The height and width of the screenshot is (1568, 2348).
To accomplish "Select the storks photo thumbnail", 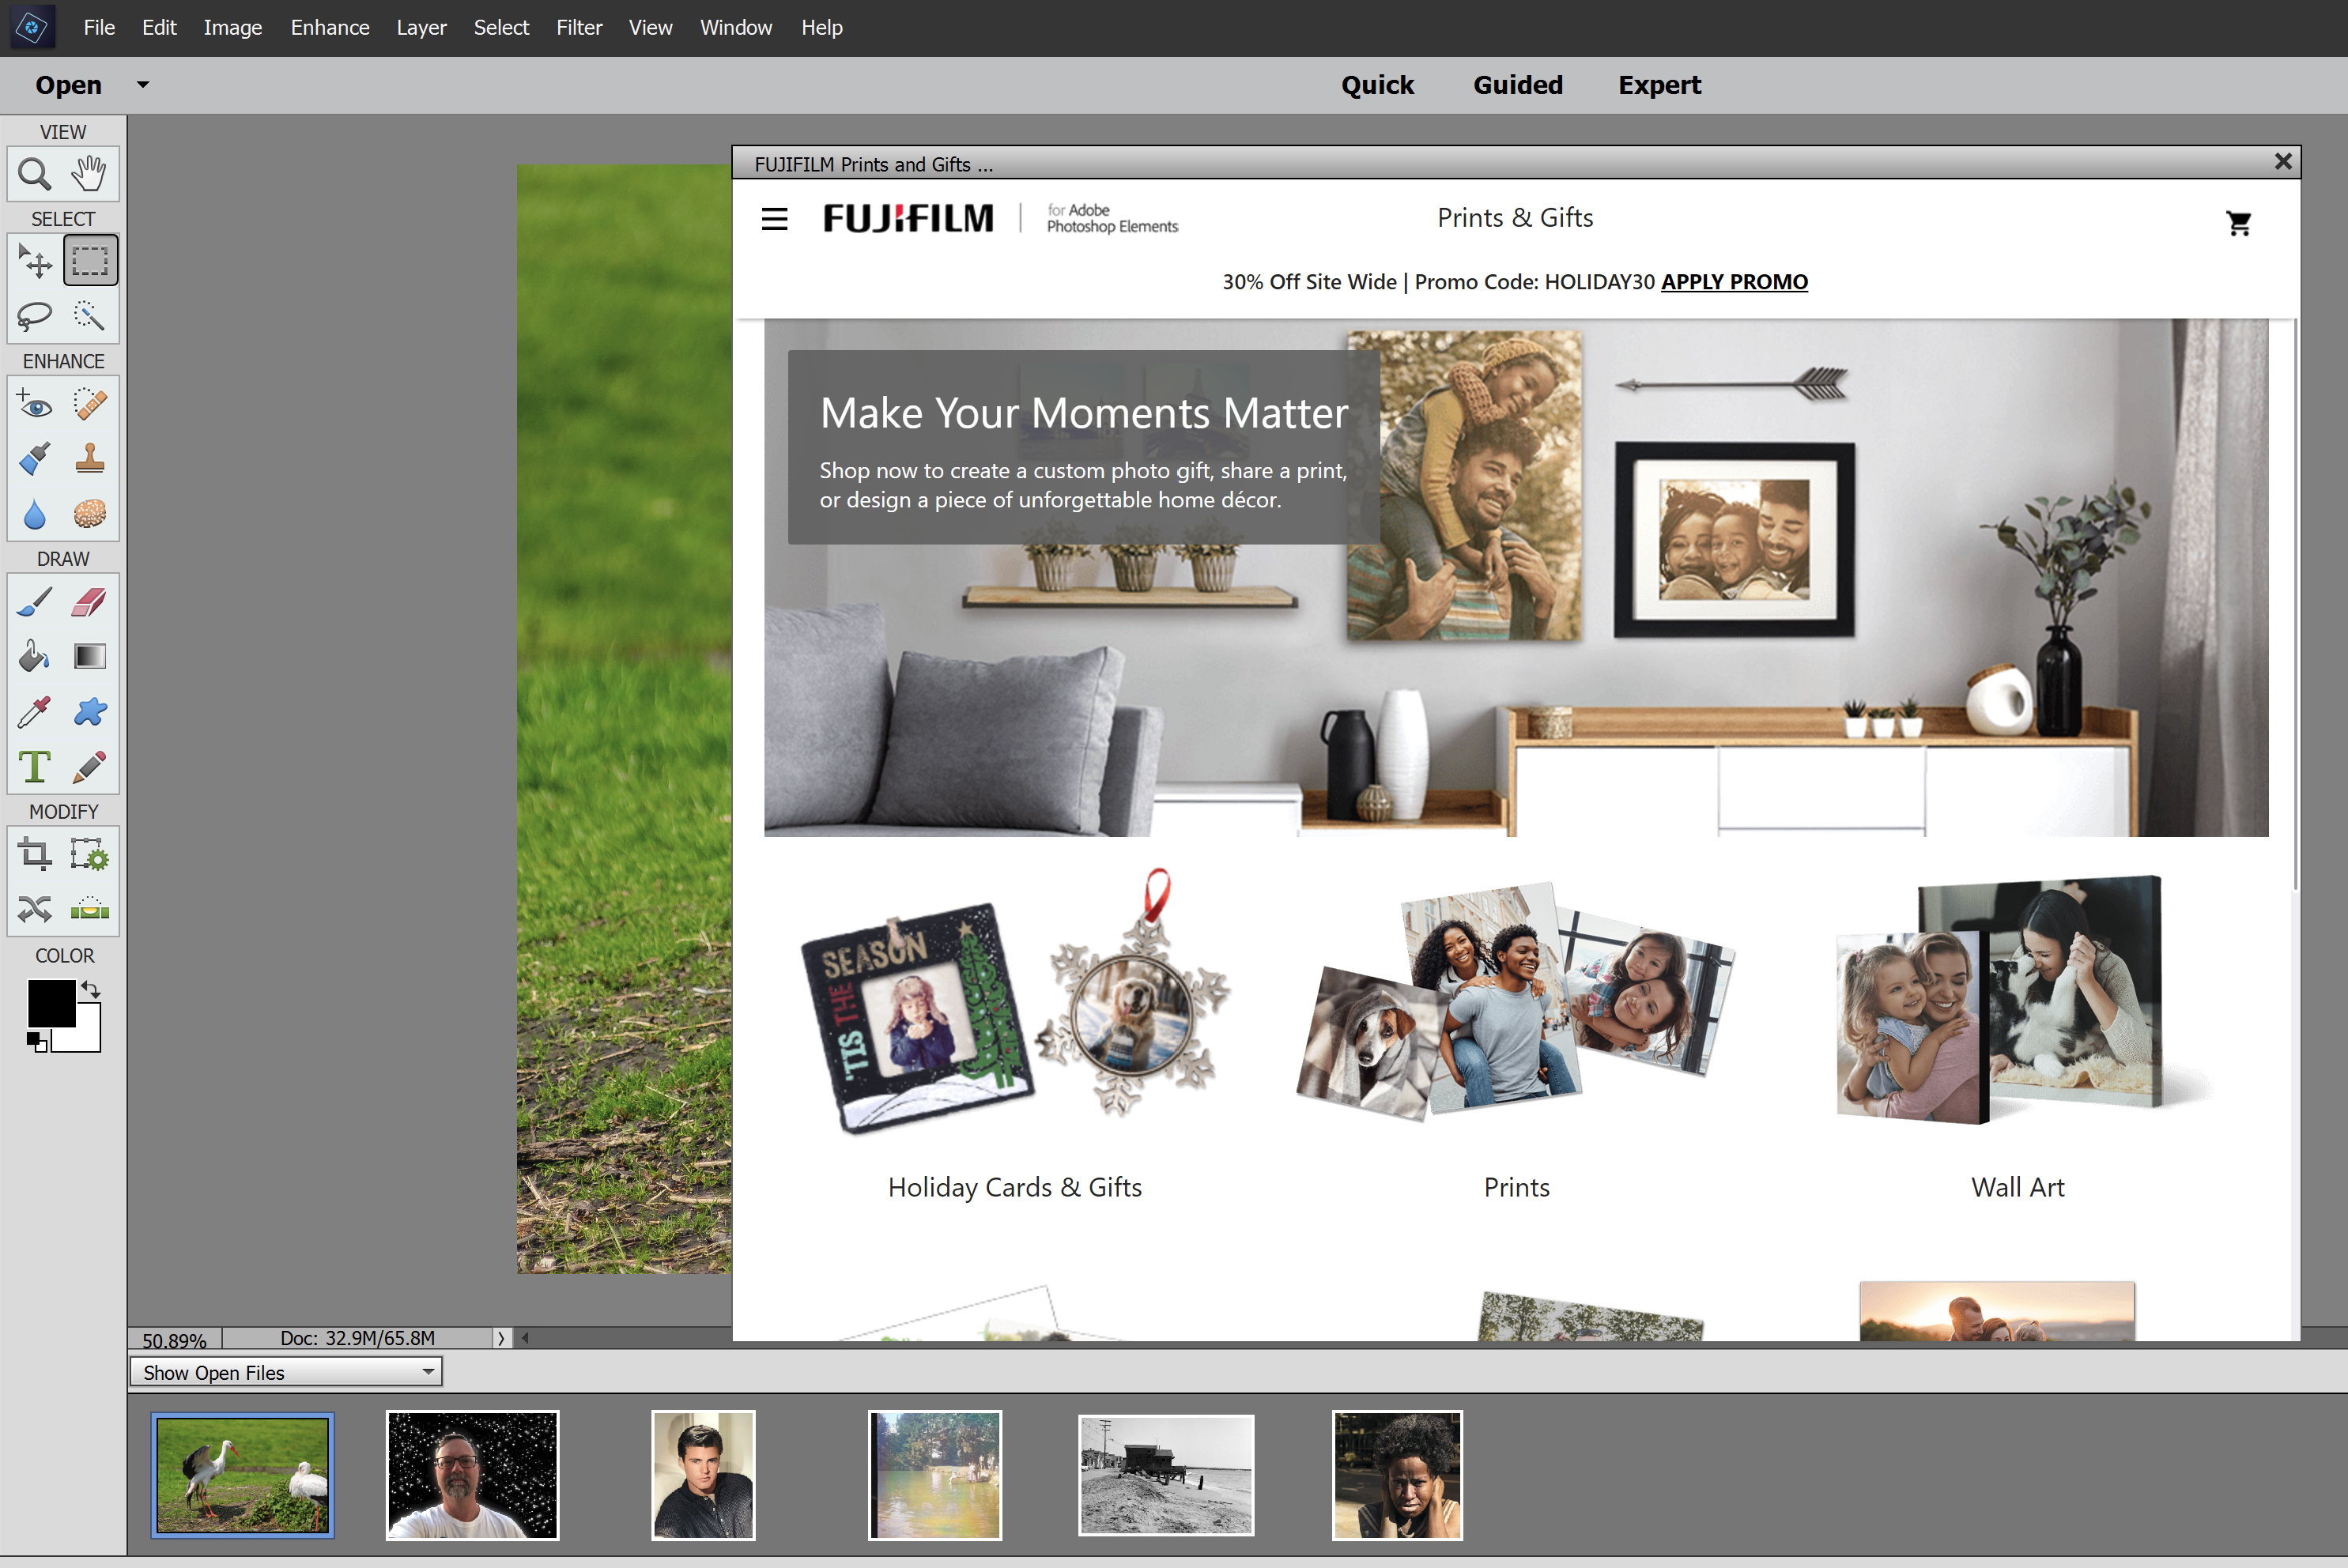I will pyautogui.click(x=242, y=1475).
